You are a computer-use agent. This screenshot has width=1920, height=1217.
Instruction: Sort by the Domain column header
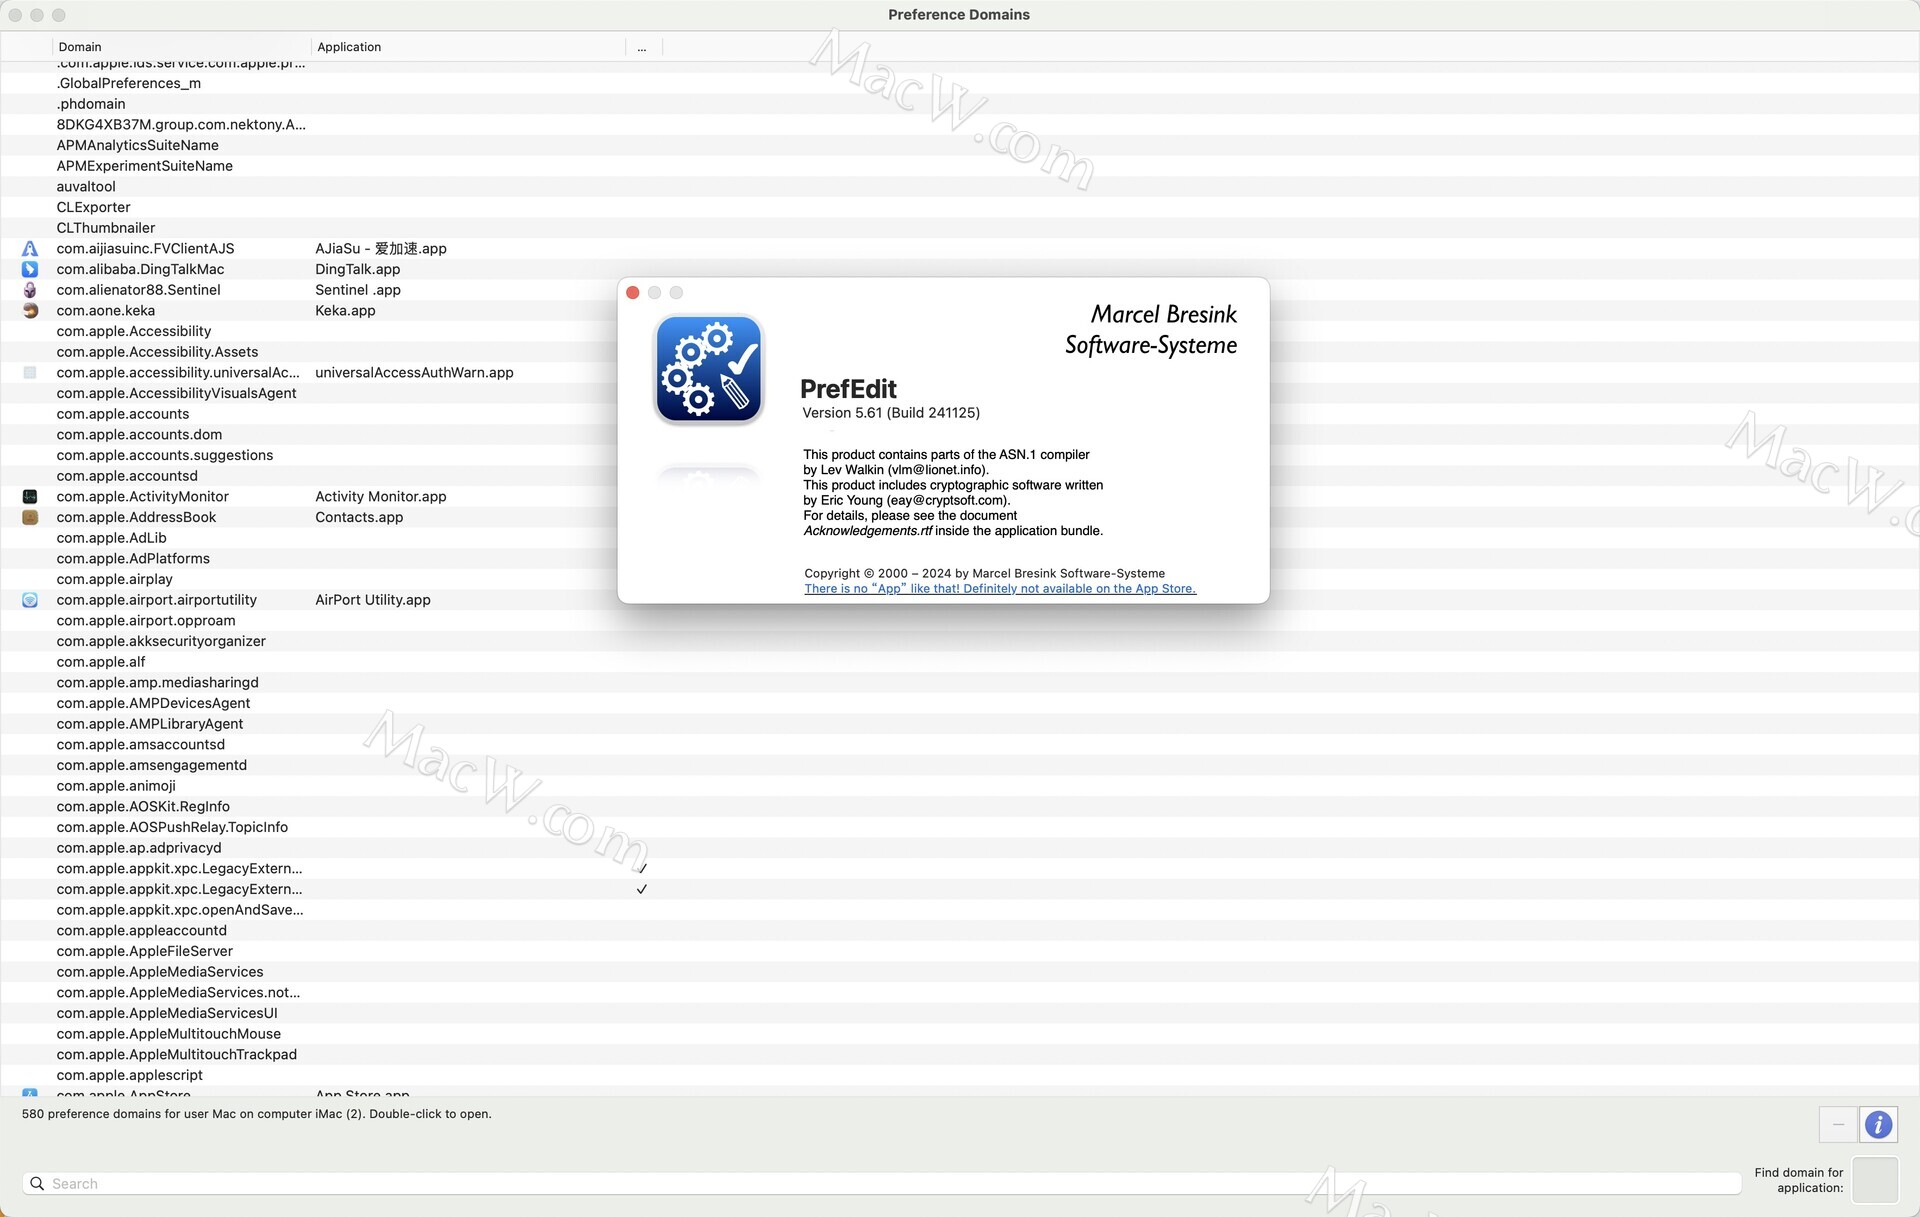pyautogui.click(x=181, y=47)
